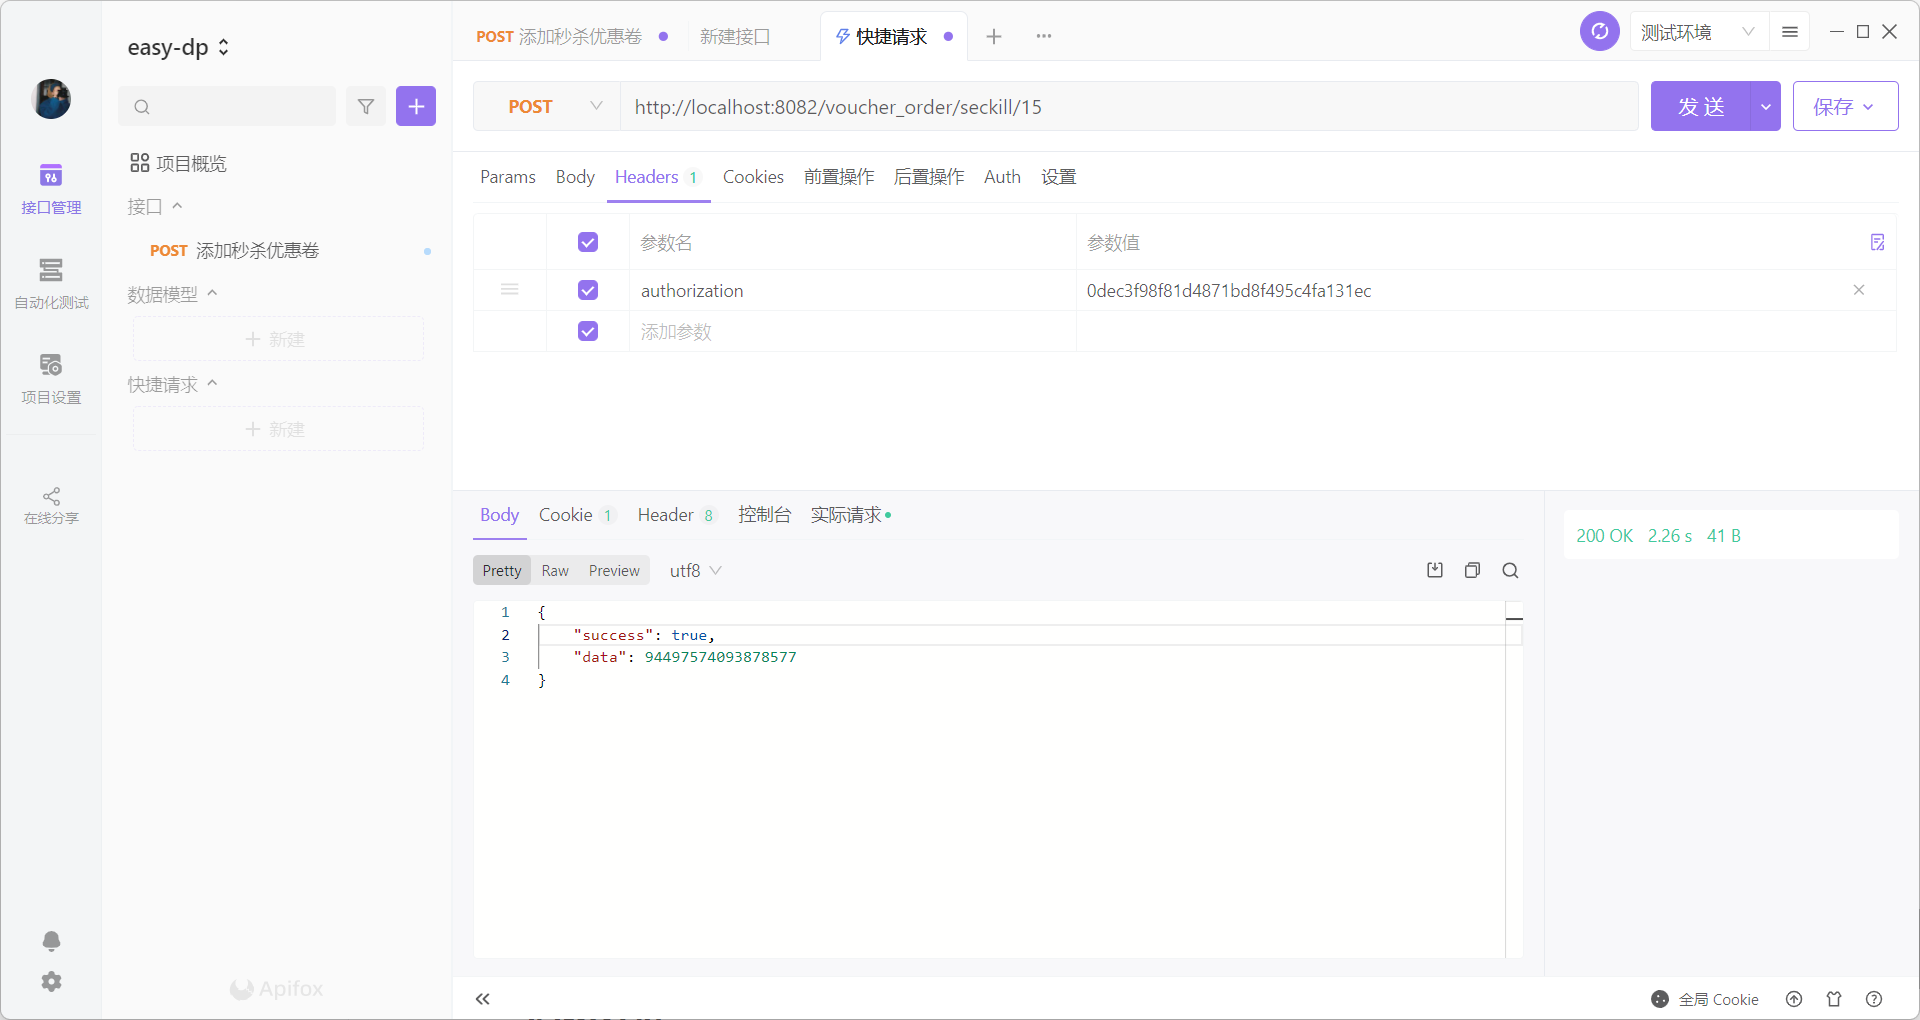Switch response view to Raw
This screenshot has width=1920, height=1020.
pyautogui.click(x=555, y=570)
